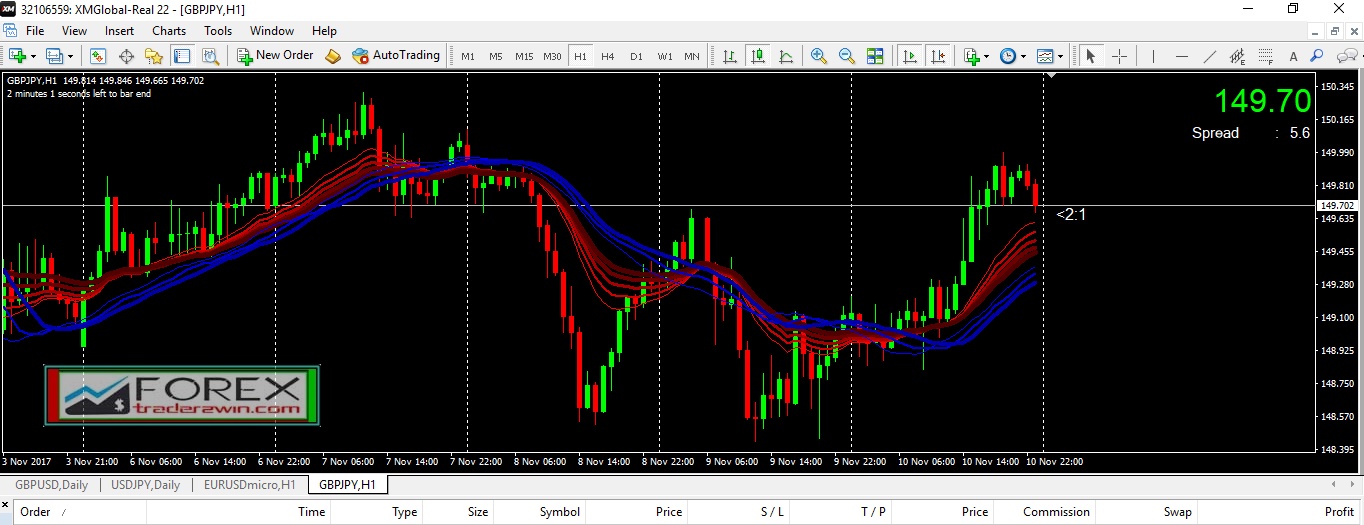Tile chart windows icon
This screenshot has width=1364, height=525.
click(875, 56)
